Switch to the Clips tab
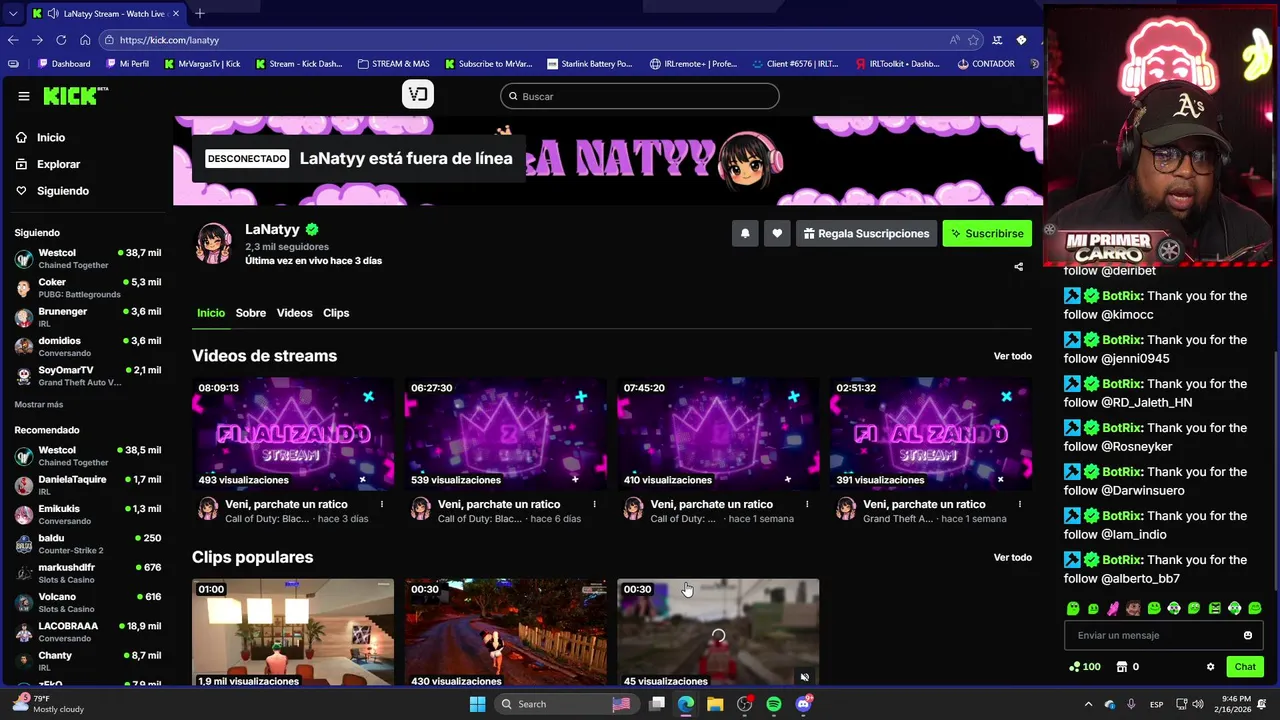Screen dimensions: 1280x720 point(336,313)
